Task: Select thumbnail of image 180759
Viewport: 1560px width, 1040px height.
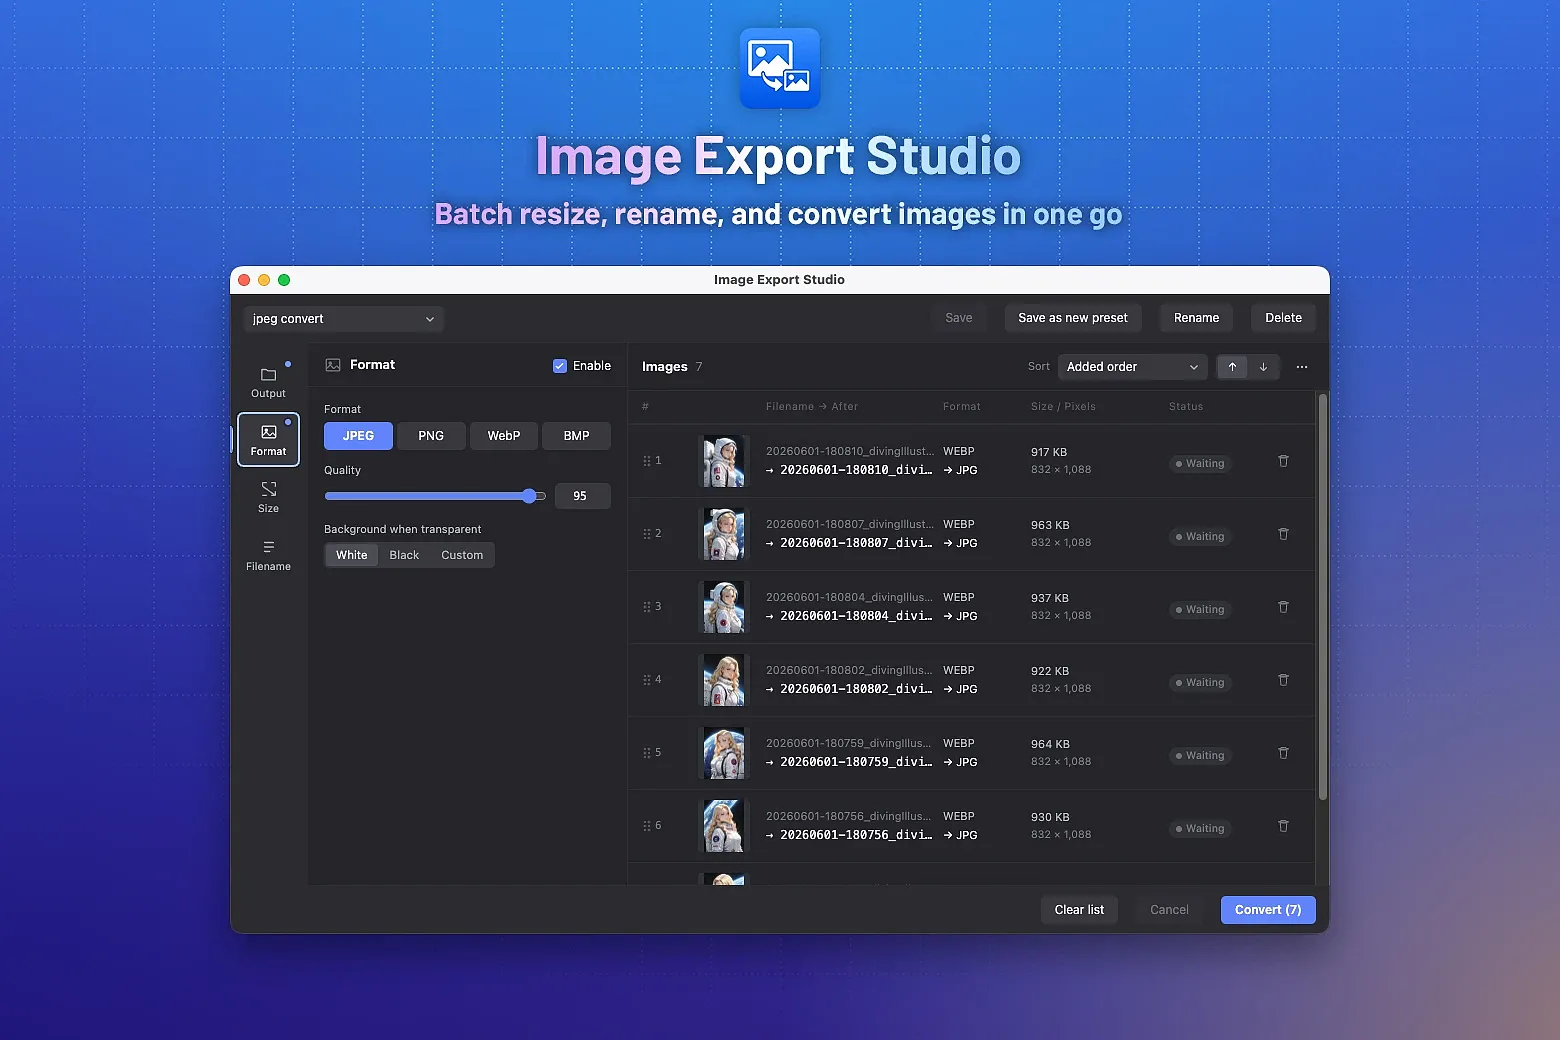Action: pos(723,753)
